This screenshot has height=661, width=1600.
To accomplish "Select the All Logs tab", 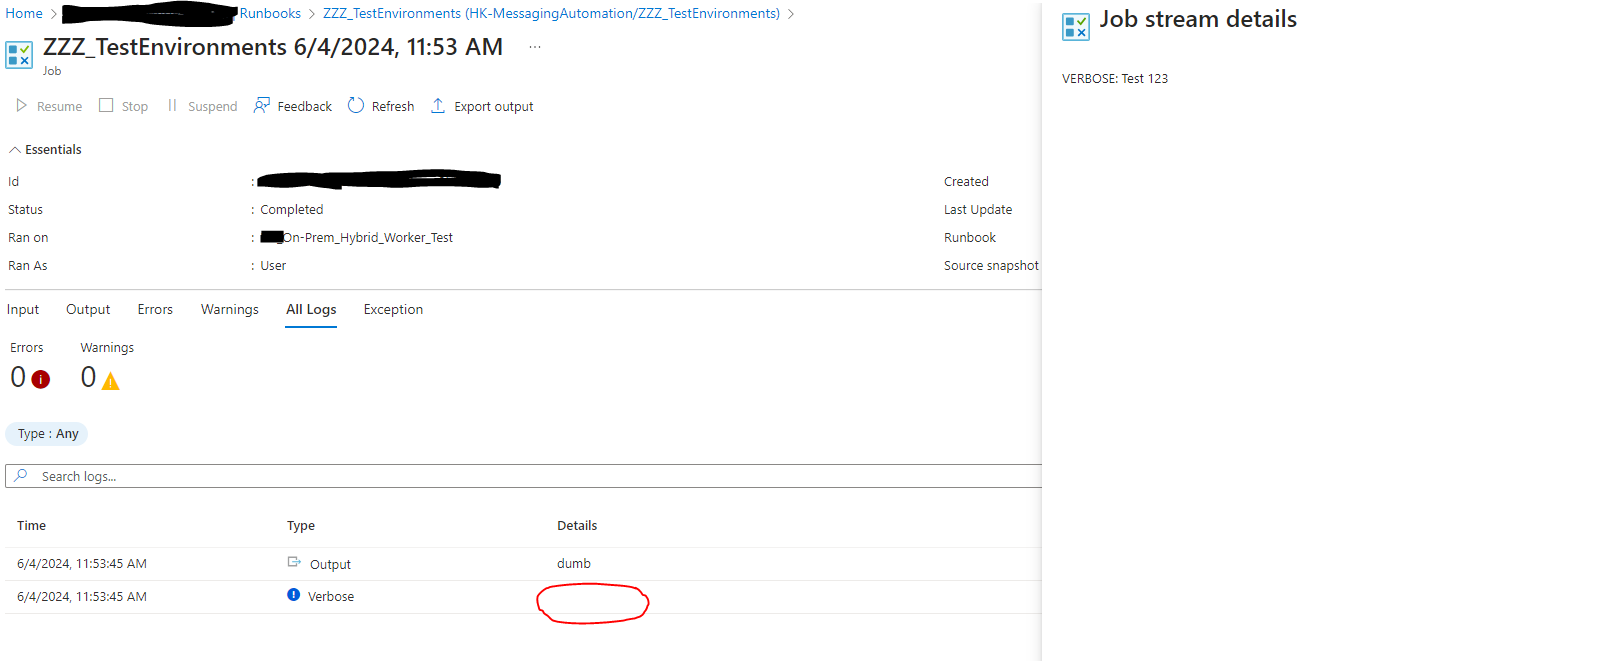I will tap(311, 310).
